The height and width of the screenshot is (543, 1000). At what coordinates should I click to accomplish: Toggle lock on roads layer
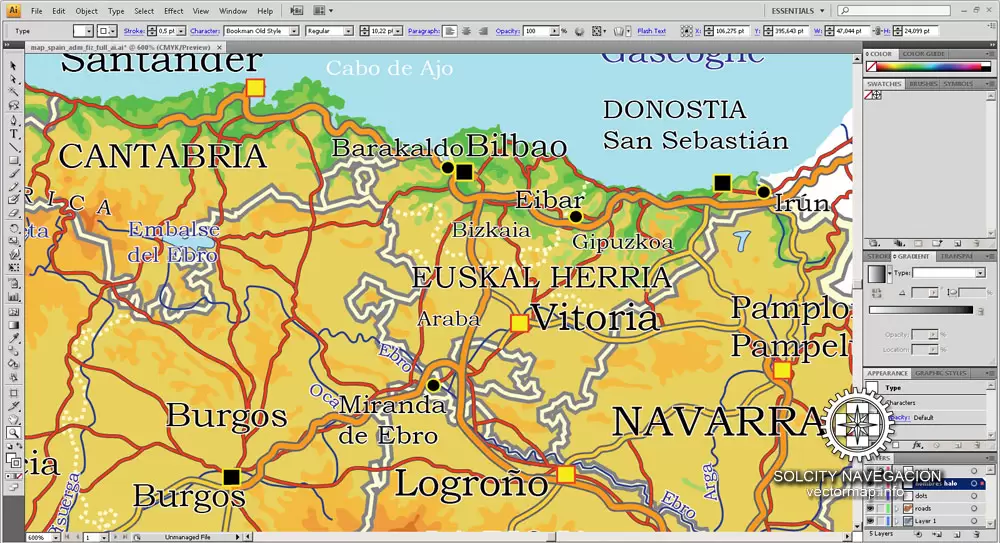point(882,509)
